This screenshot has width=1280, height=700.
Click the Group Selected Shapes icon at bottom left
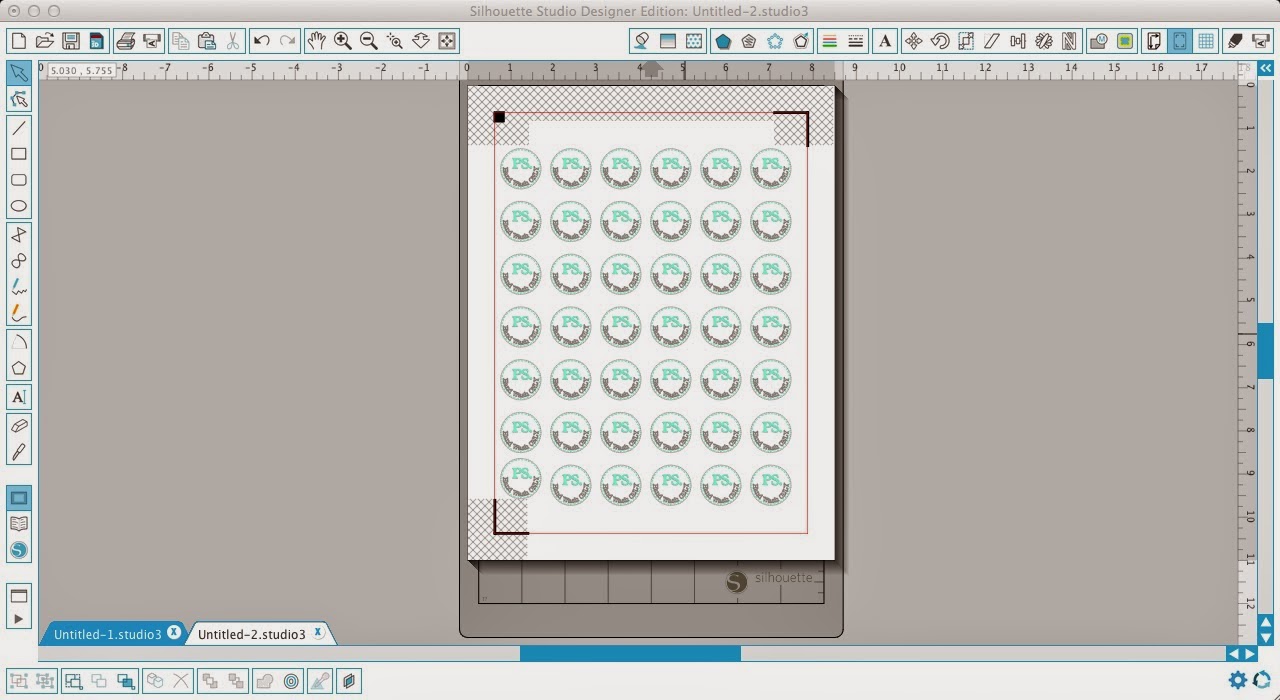(18, 681)
